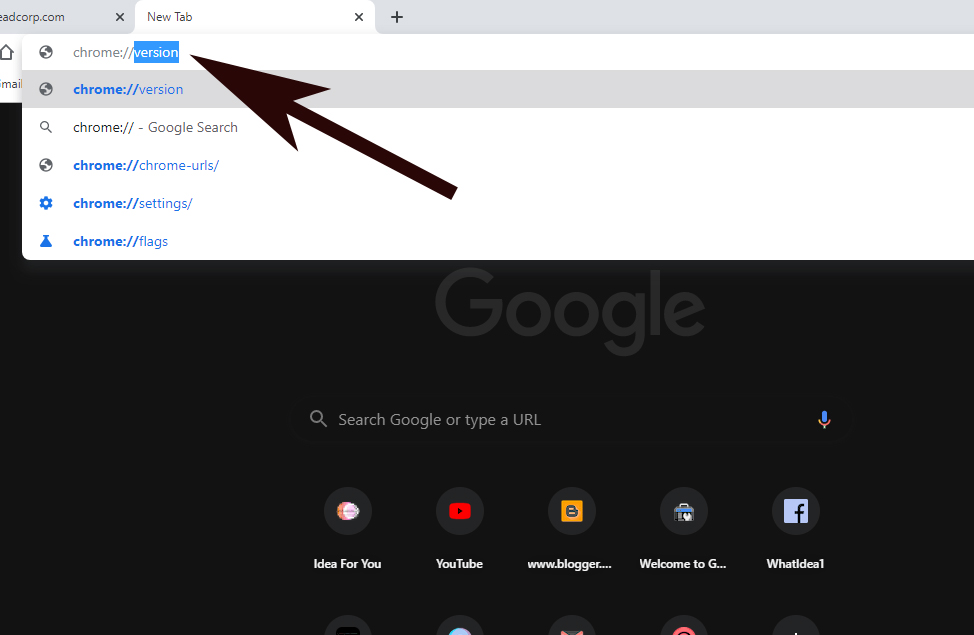
Task: Open the chrome://settings/ suggestion
Action: click(497, 203)
